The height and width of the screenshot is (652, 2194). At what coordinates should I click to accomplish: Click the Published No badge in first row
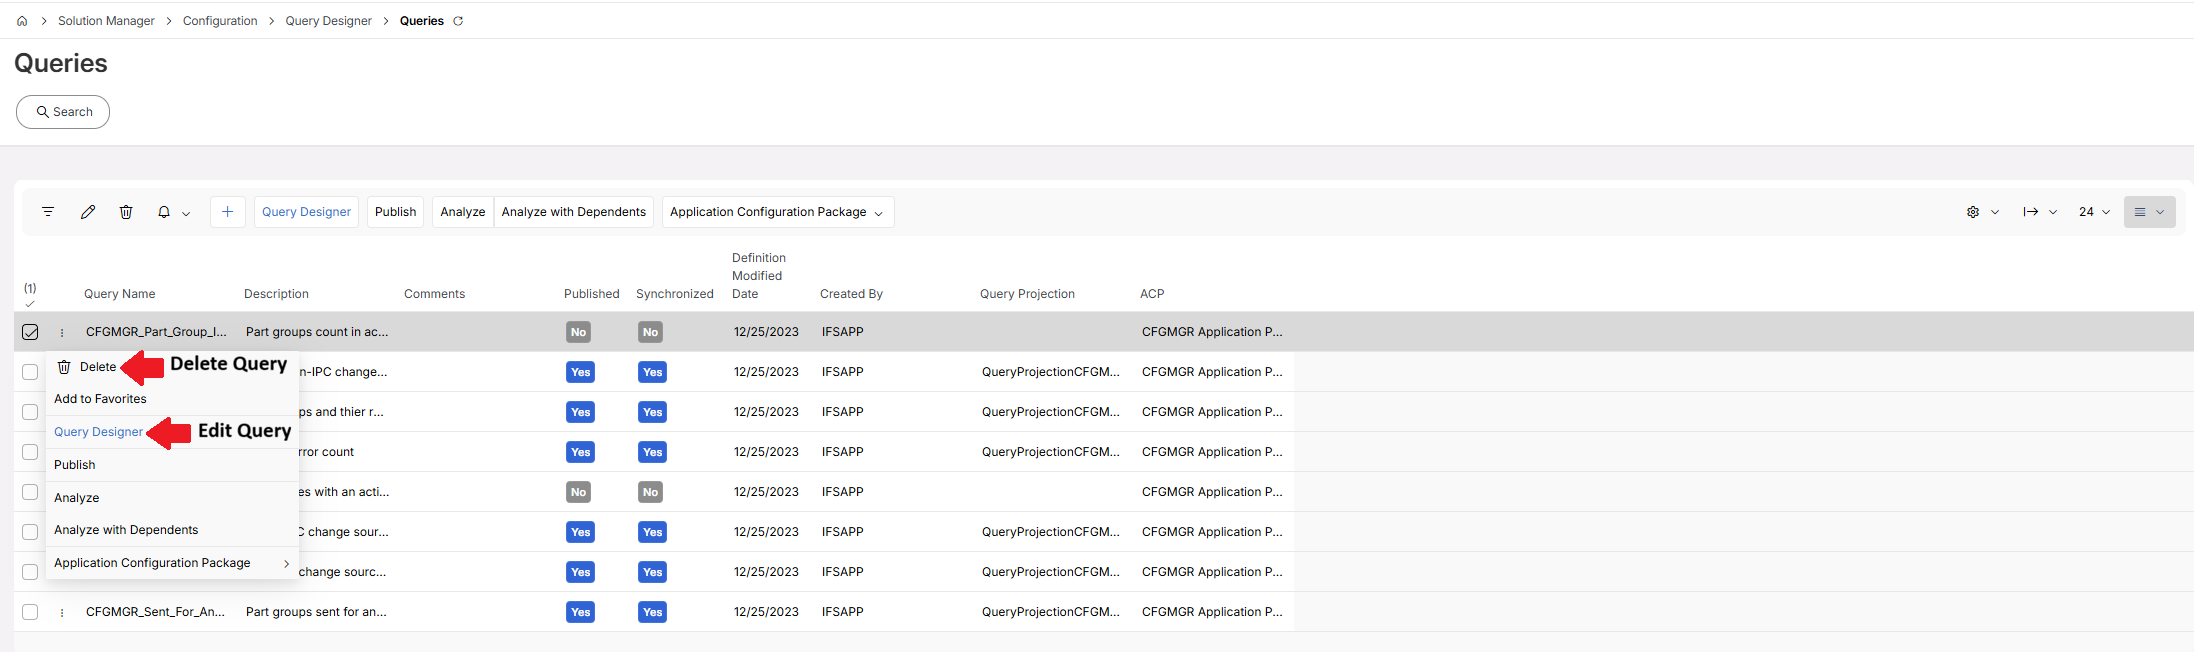click(578, 332)
